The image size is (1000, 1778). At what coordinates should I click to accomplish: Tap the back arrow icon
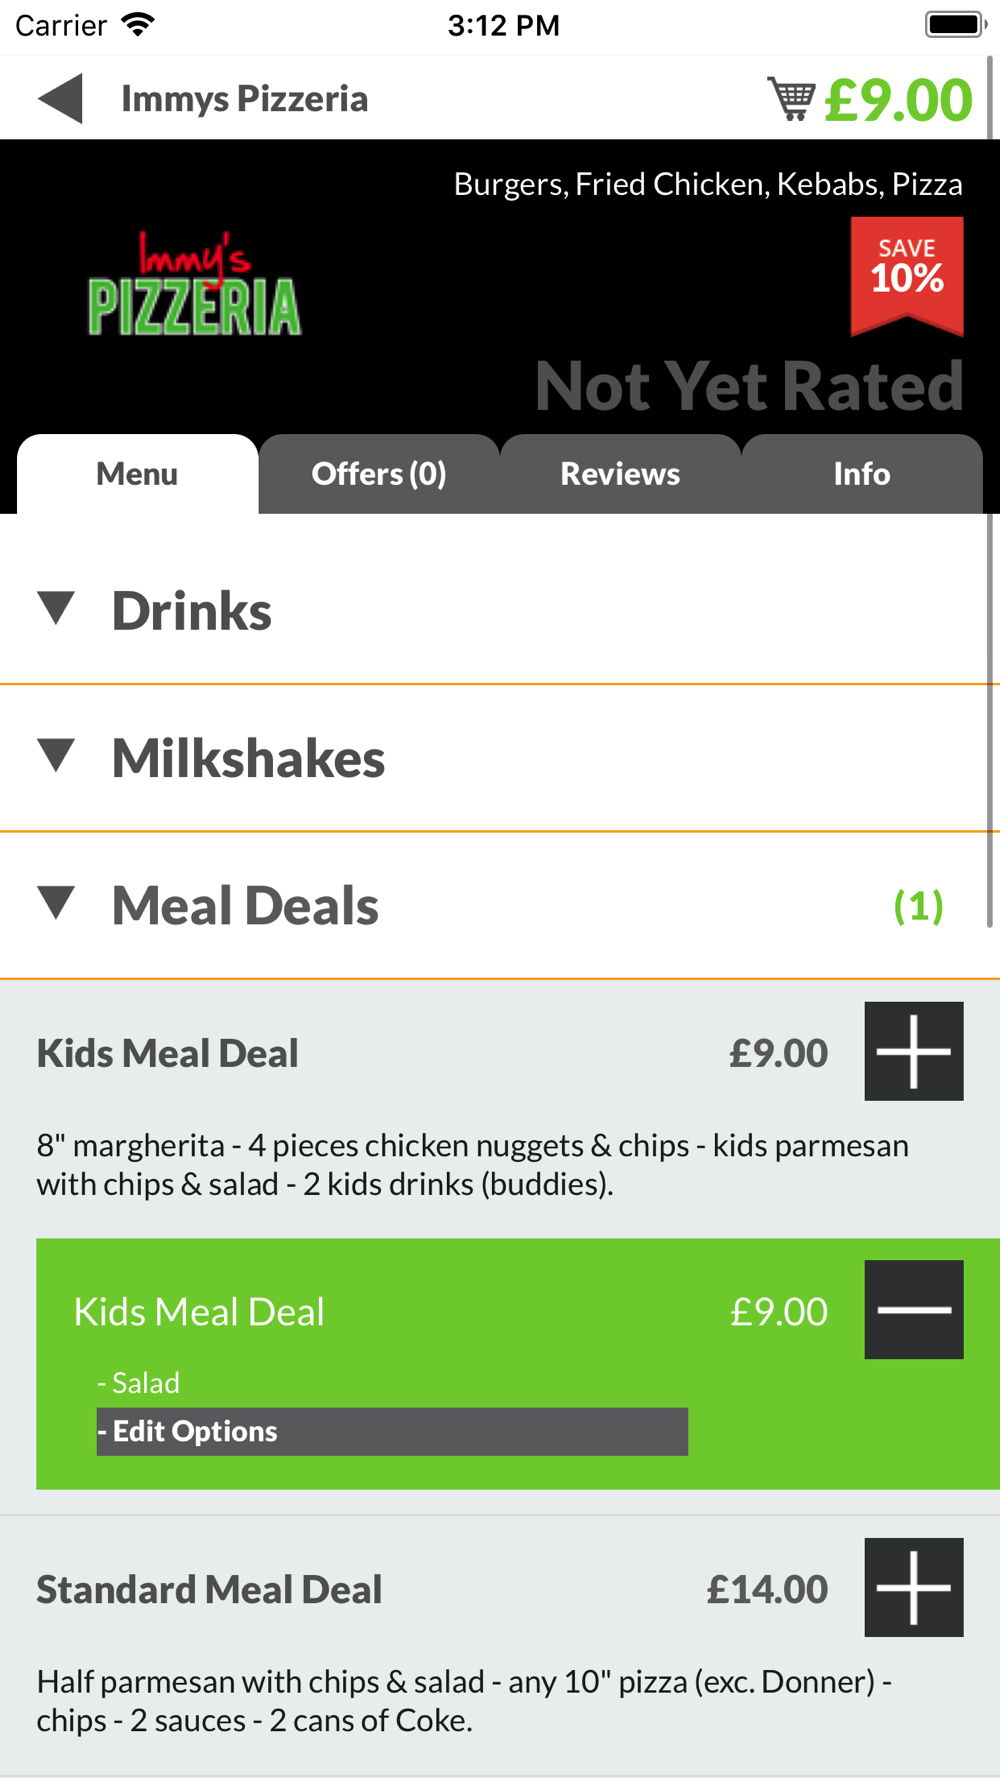[61, 99]
